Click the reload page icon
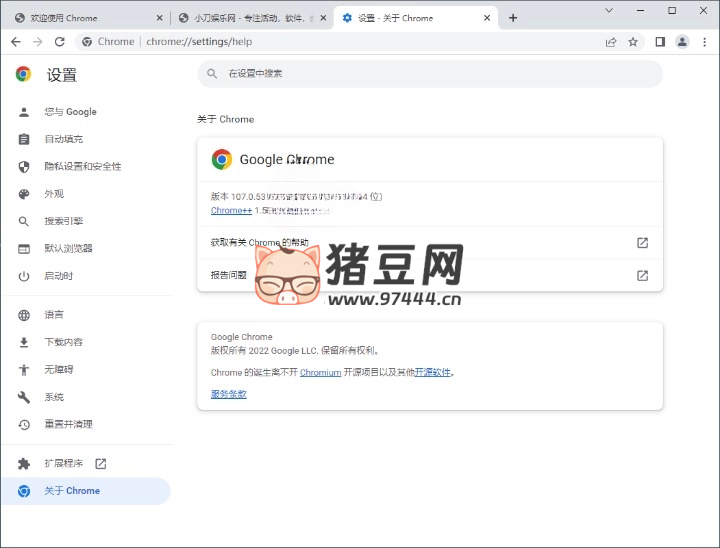 pos(60,42)
